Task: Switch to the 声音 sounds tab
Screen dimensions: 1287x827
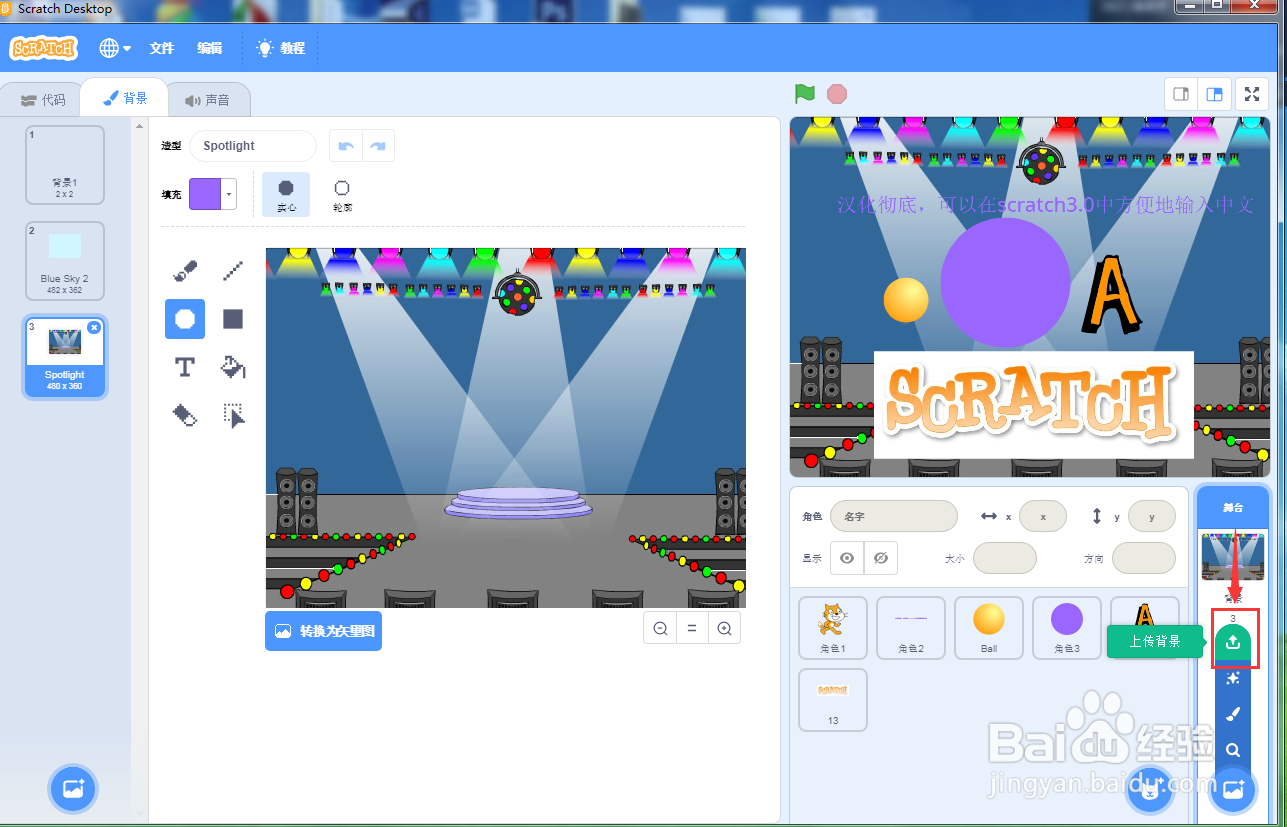Action: click(208, 98)
